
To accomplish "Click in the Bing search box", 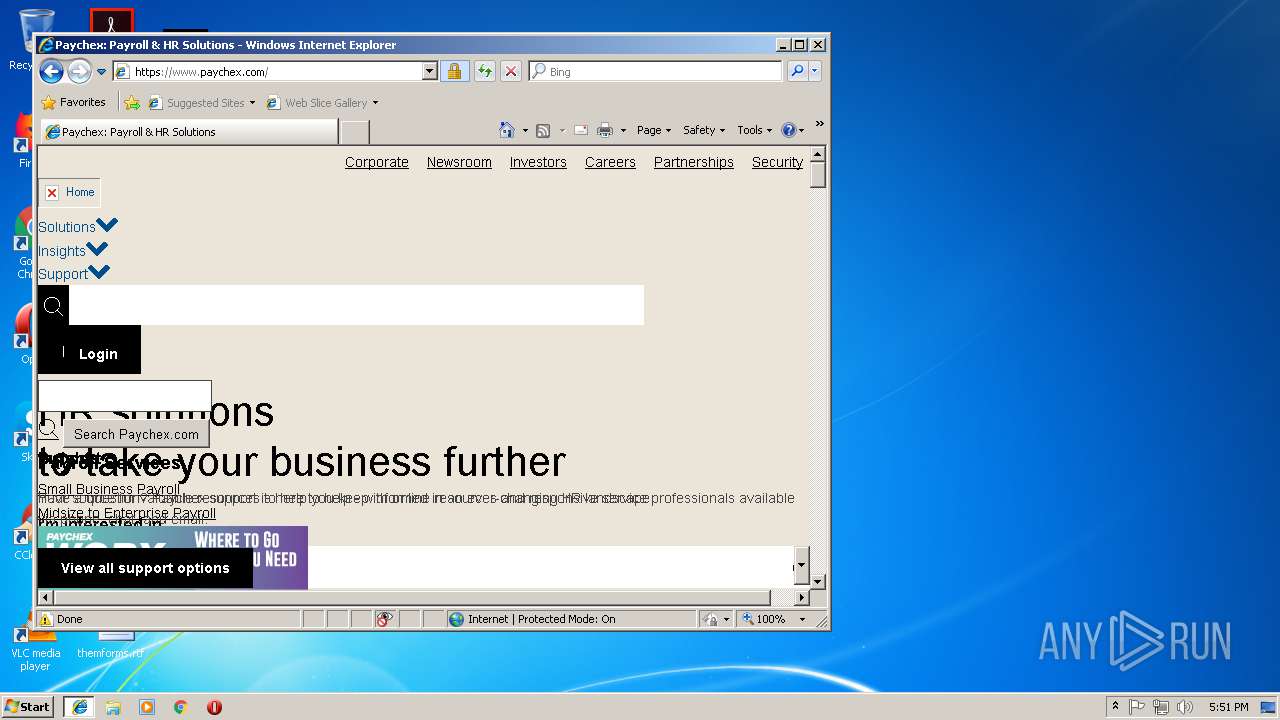I will tap(656, 71).
